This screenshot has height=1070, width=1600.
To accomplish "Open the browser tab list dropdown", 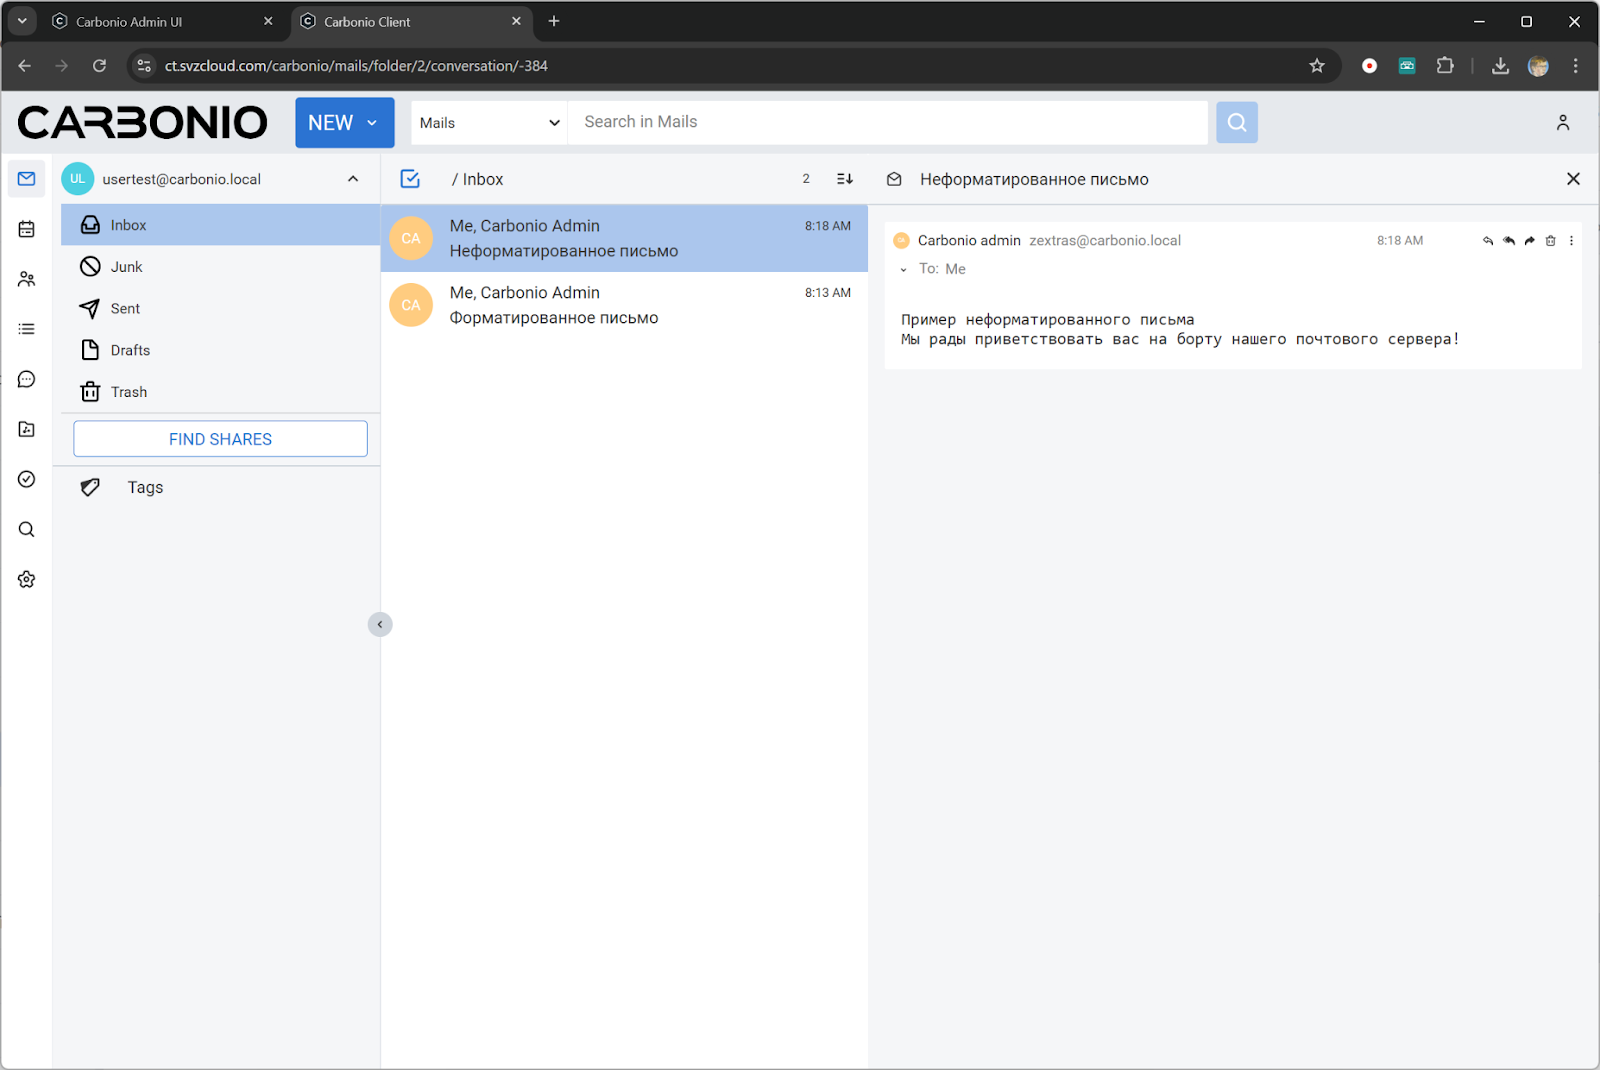I will coord(22,21).
